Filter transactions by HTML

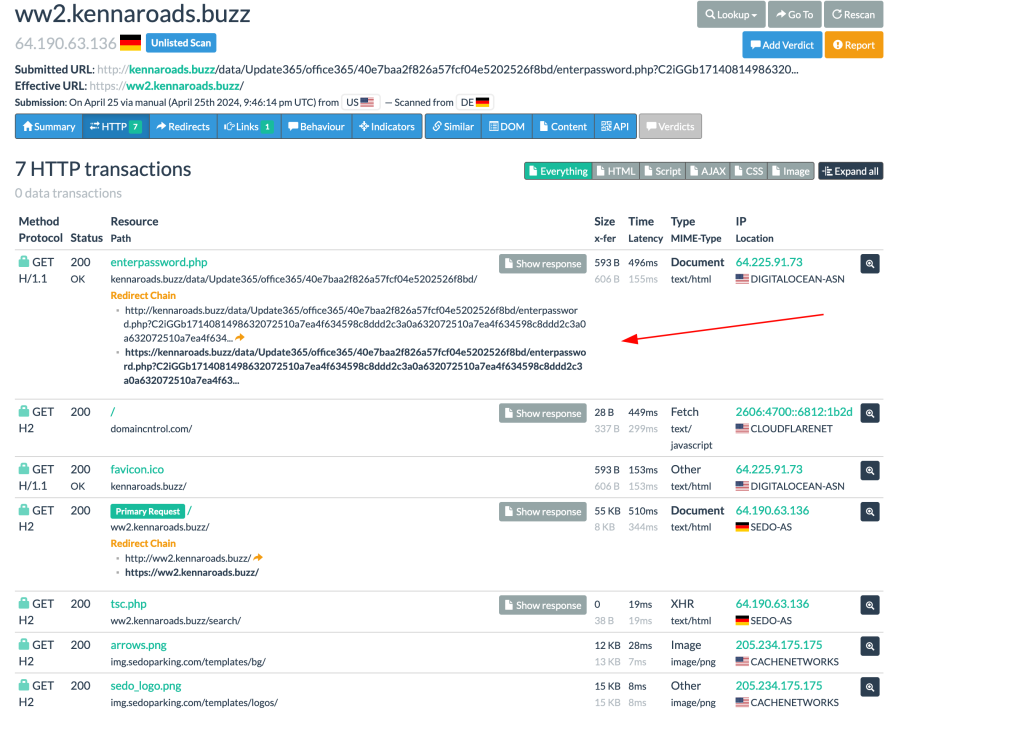(x=615, y=171)
